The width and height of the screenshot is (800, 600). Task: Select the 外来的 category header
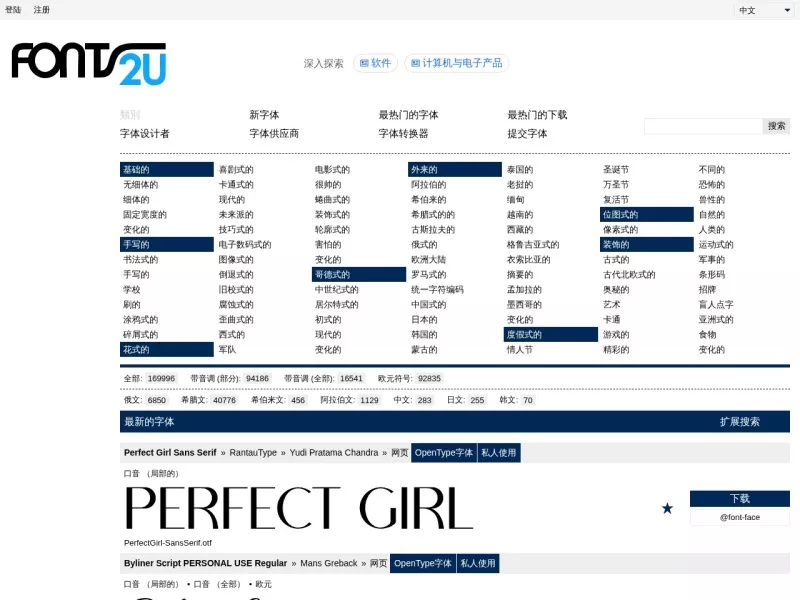455,169
